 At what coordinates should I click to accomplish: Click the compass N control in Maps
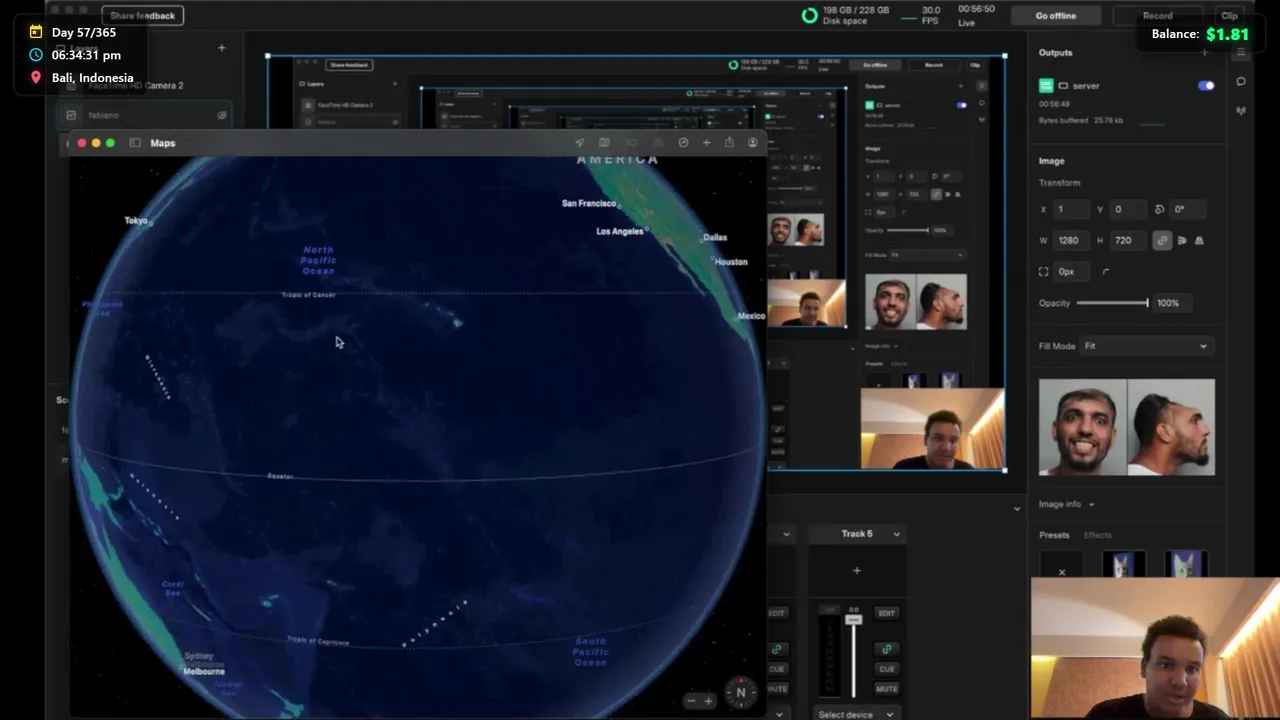coord(741,692)
